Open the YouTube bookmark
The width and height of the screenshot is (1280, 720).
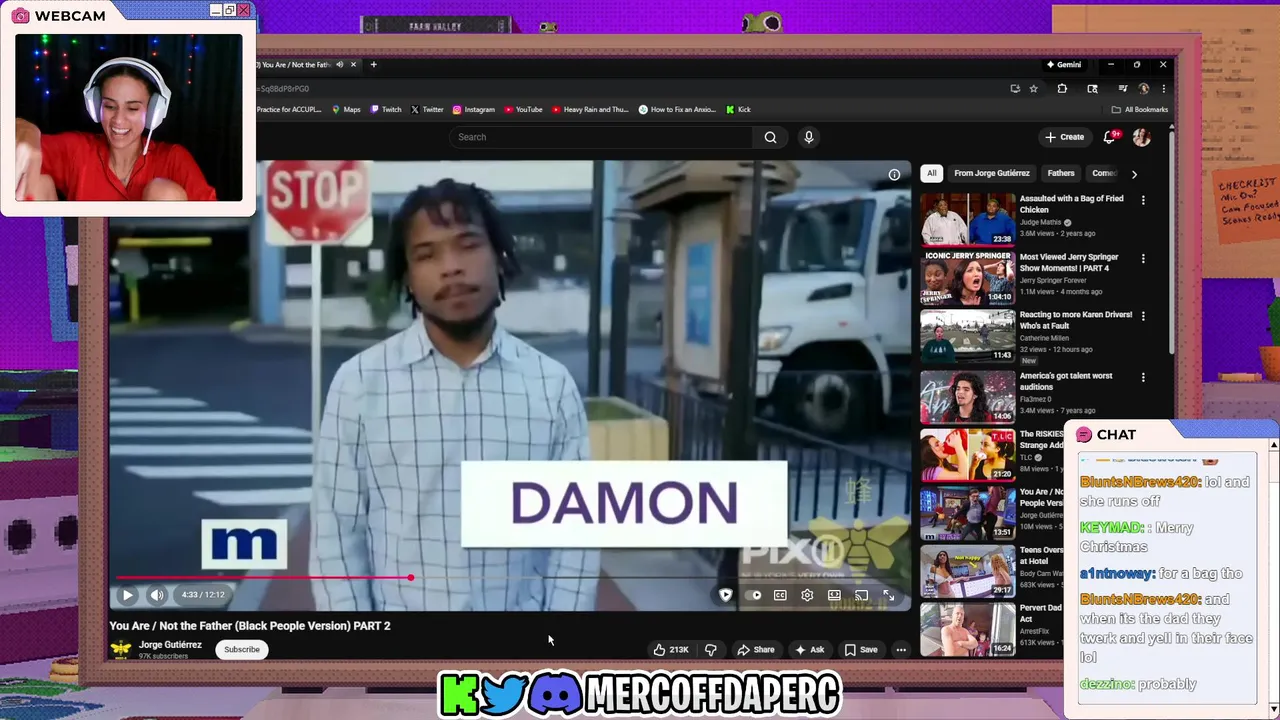pos(523,110)
